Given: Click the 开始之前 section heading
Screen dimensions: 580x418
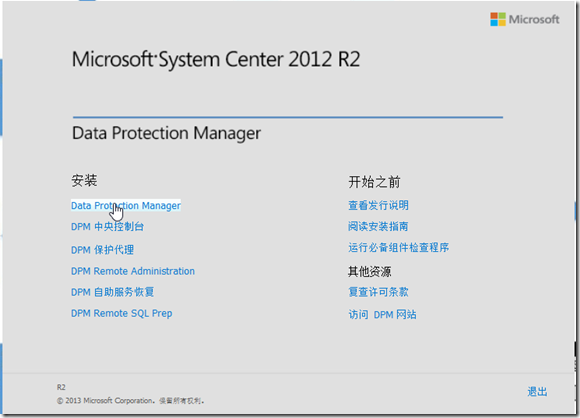Looking at the screenshot, I should click(374, 182).
